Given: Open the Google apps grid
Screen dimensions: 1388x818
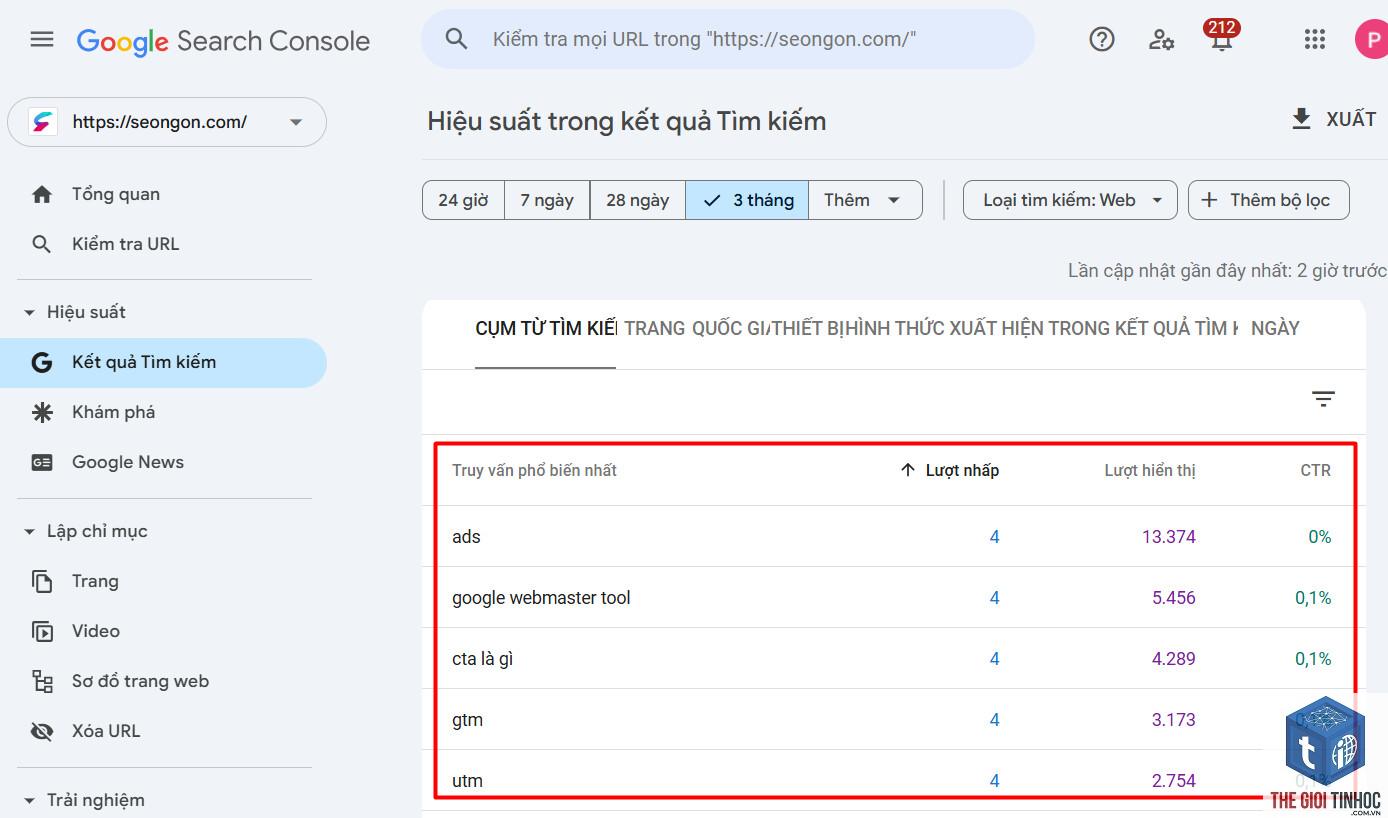Looking at the screenshot, I should pyautogui.click(x=1315, y=39).
